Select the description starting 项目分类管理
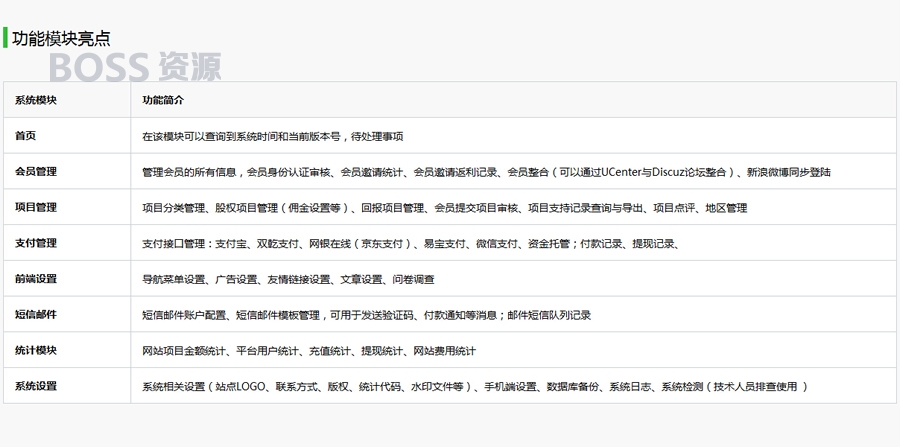 (445, 208)
